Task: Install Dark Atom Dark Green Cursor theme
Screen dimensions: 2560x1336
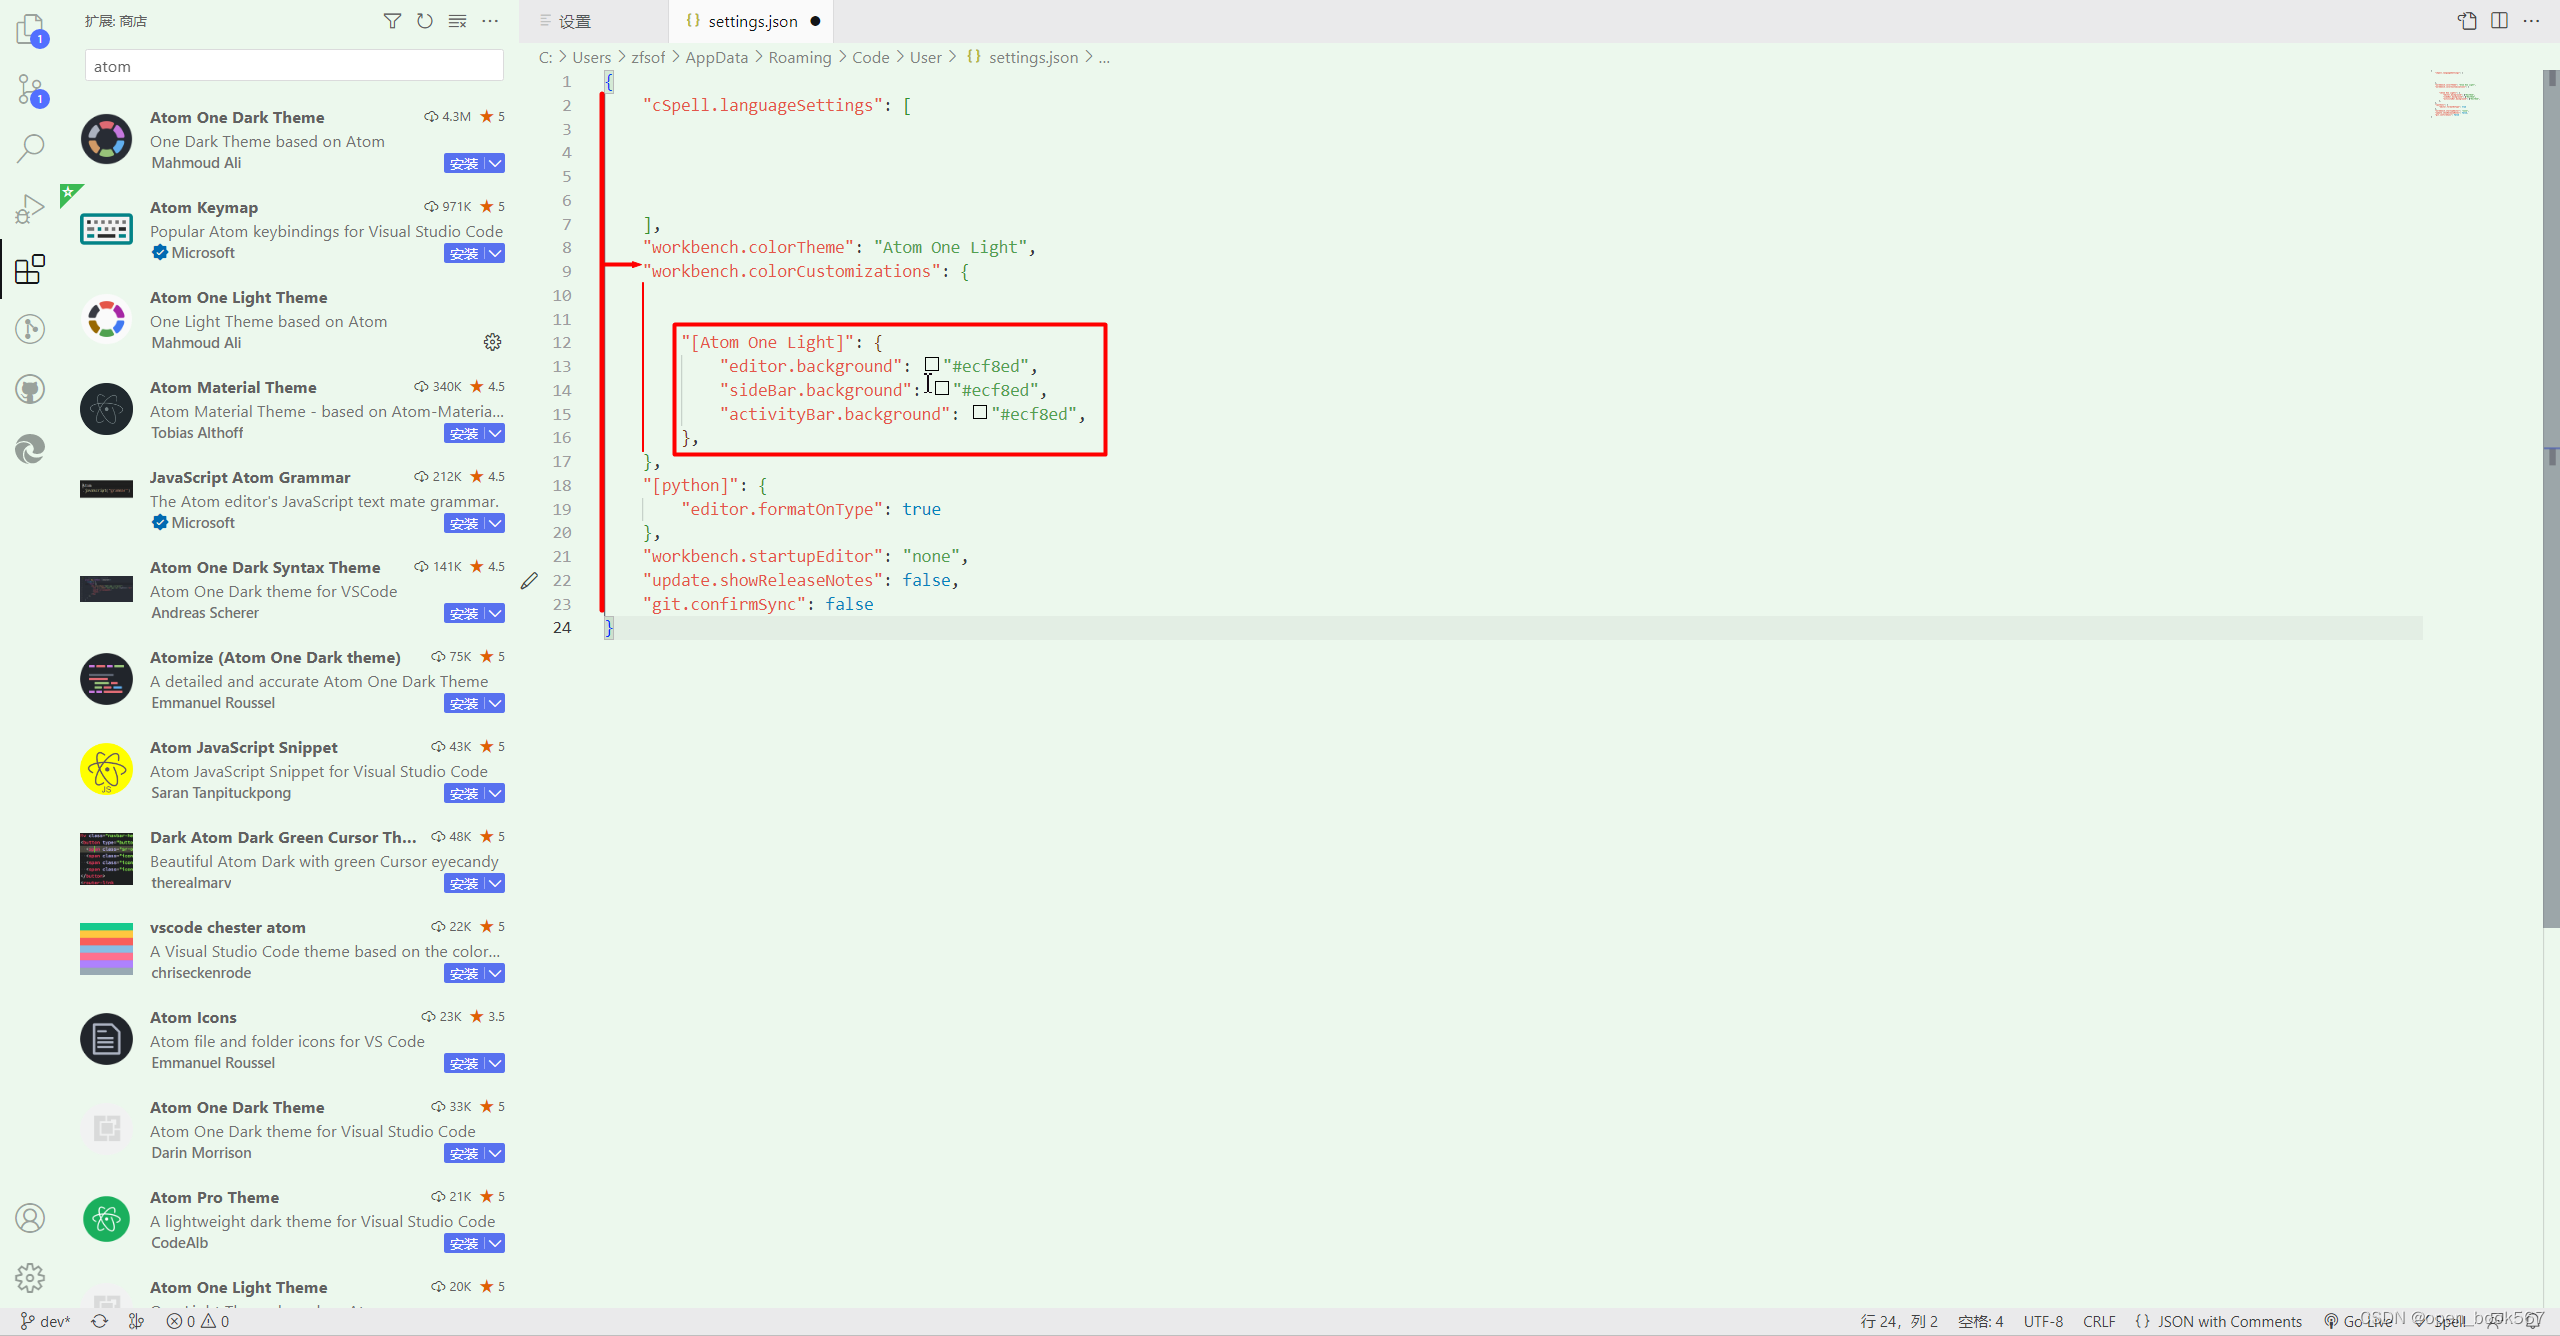Action: pos(464,883)
